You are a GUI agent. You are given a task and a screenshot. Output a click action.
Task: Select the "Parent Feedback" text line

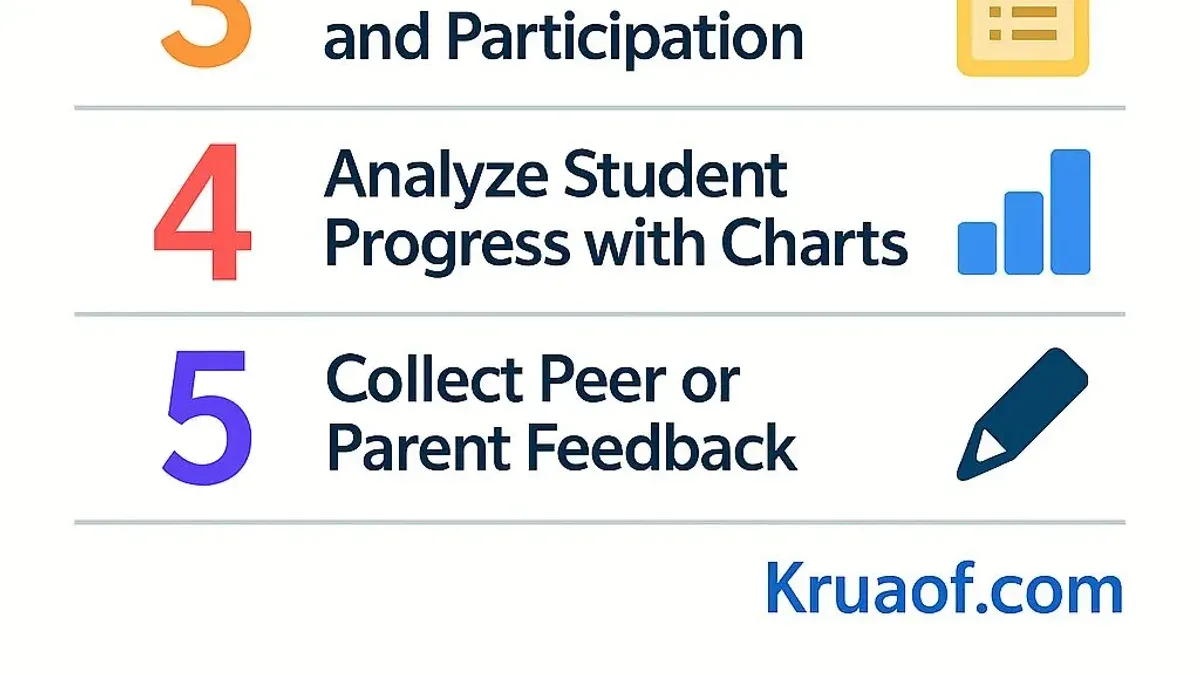tap(561, 446)
